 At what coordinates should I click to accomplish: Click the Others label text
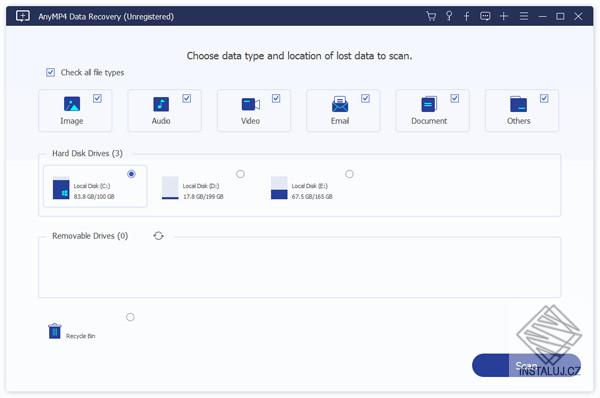[518, 121]
